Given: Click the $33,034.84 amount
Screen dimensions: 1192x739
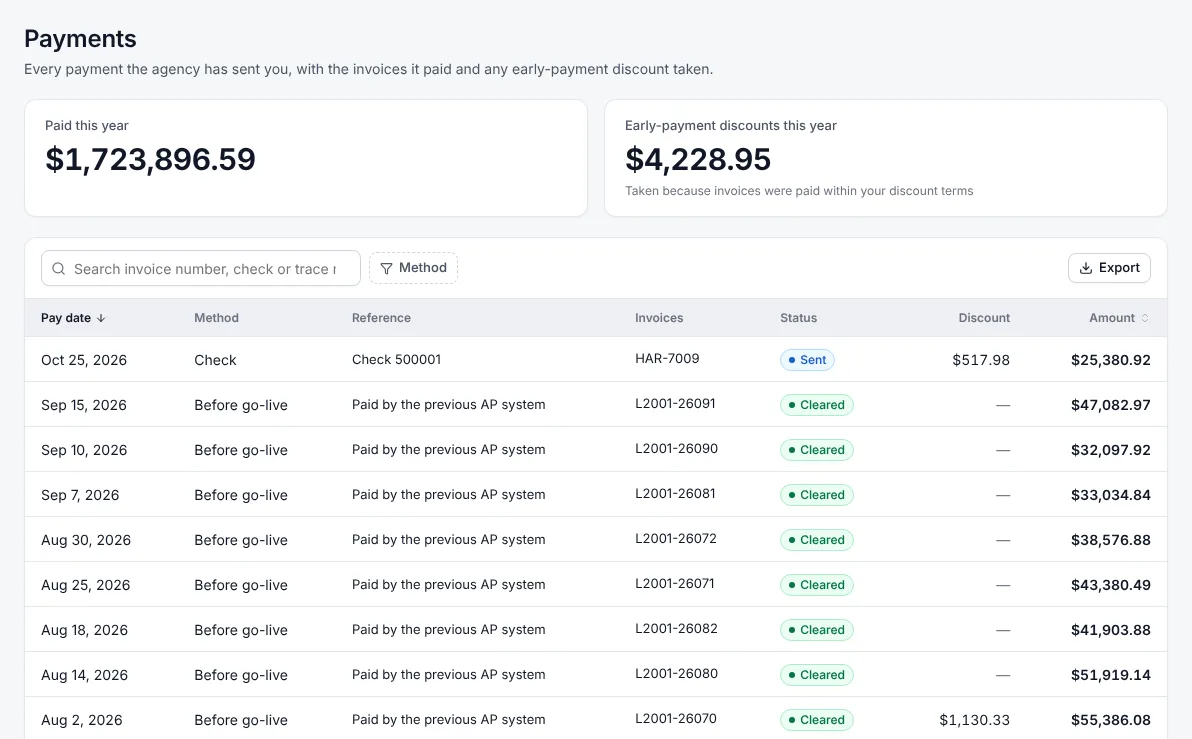Looking at the screenshot, I should [1111, 494].
